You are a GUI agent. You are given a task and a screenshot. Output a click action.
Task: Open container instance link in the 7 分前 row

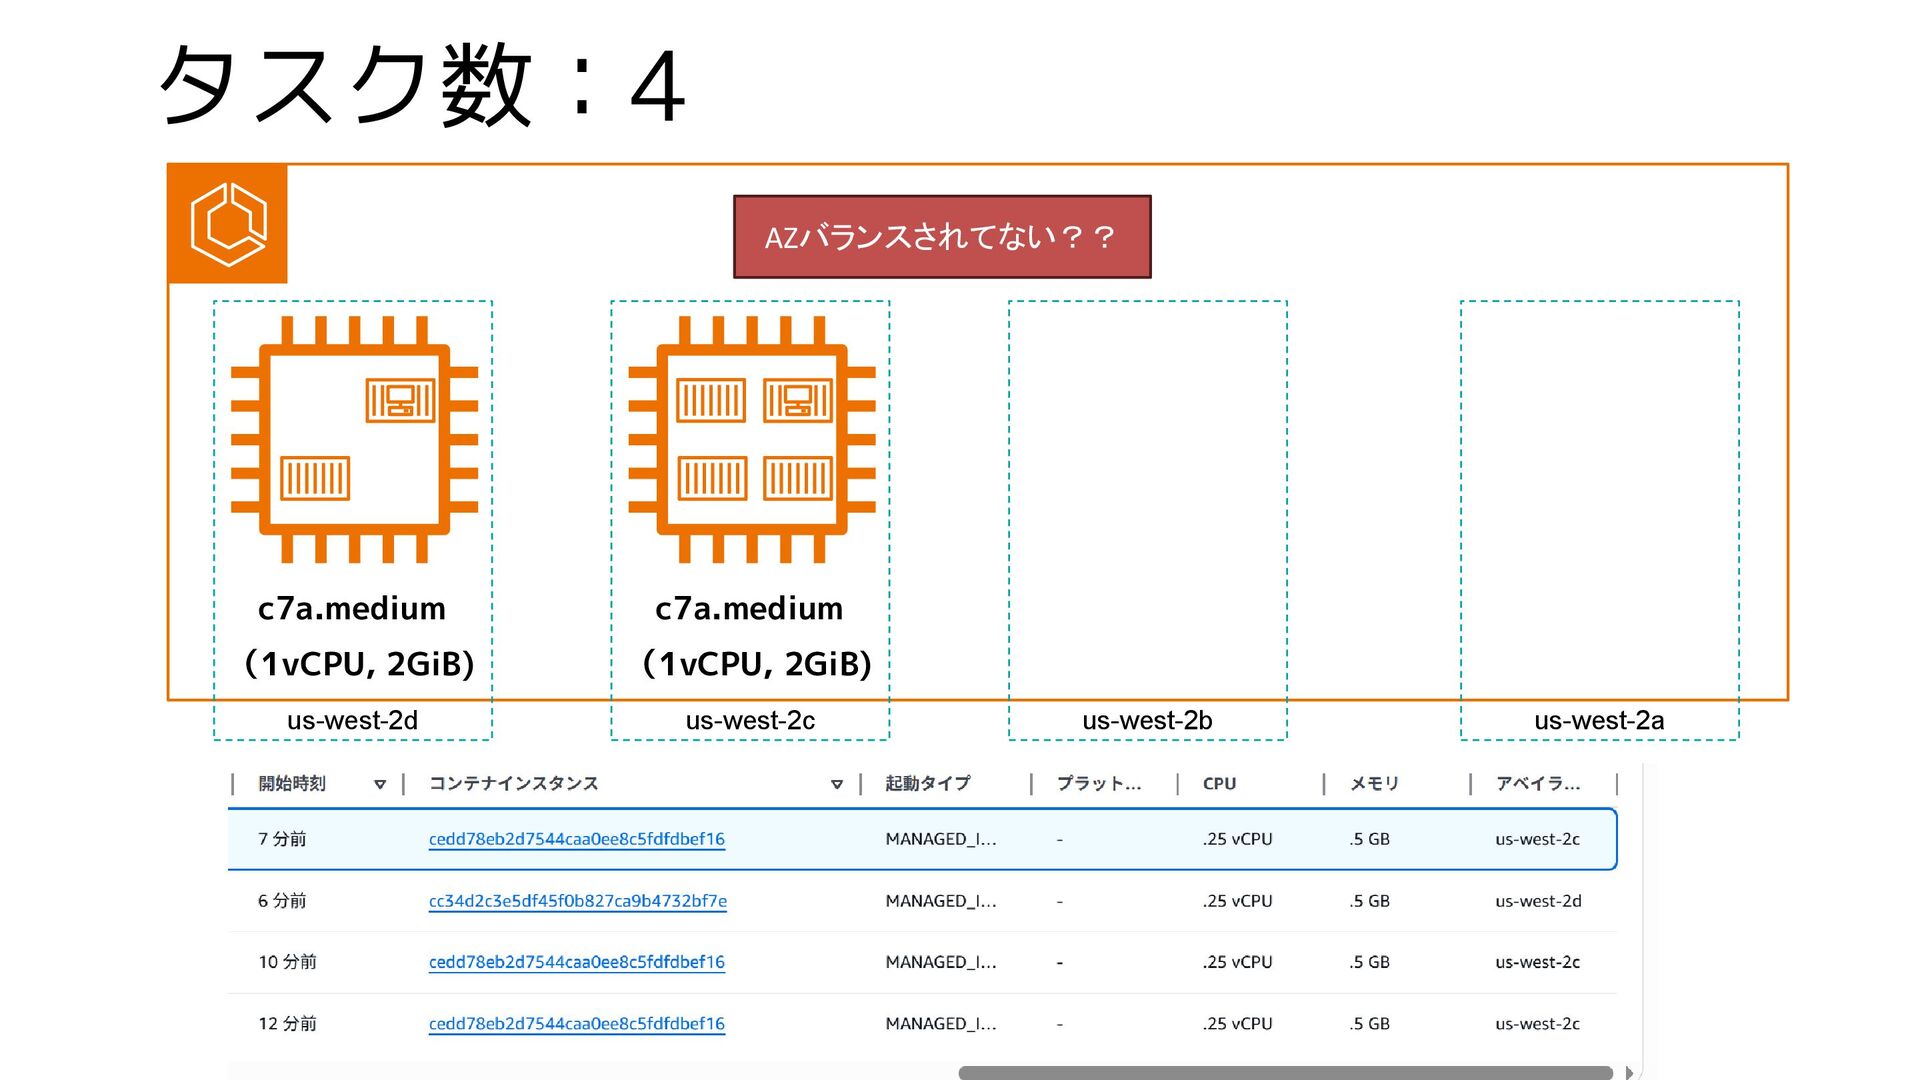pyautogui.click(x=576, y=839)
